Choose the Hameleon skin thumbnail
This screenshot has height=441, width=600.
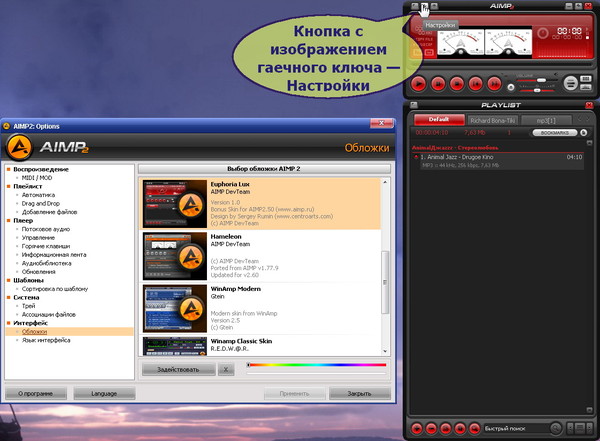coord(175,256)
